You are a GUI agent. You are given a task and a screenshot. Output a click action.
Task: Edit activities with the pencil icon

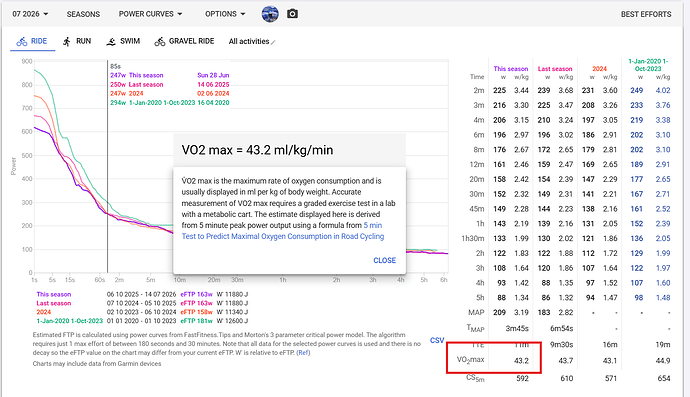coord(273,42)
